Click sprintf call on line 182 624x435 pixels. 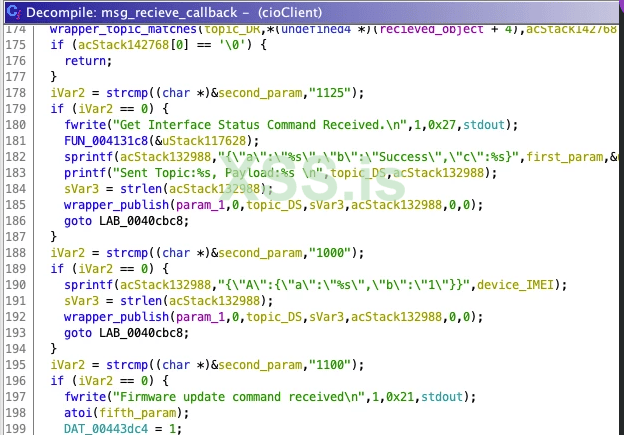pos(88,157)
